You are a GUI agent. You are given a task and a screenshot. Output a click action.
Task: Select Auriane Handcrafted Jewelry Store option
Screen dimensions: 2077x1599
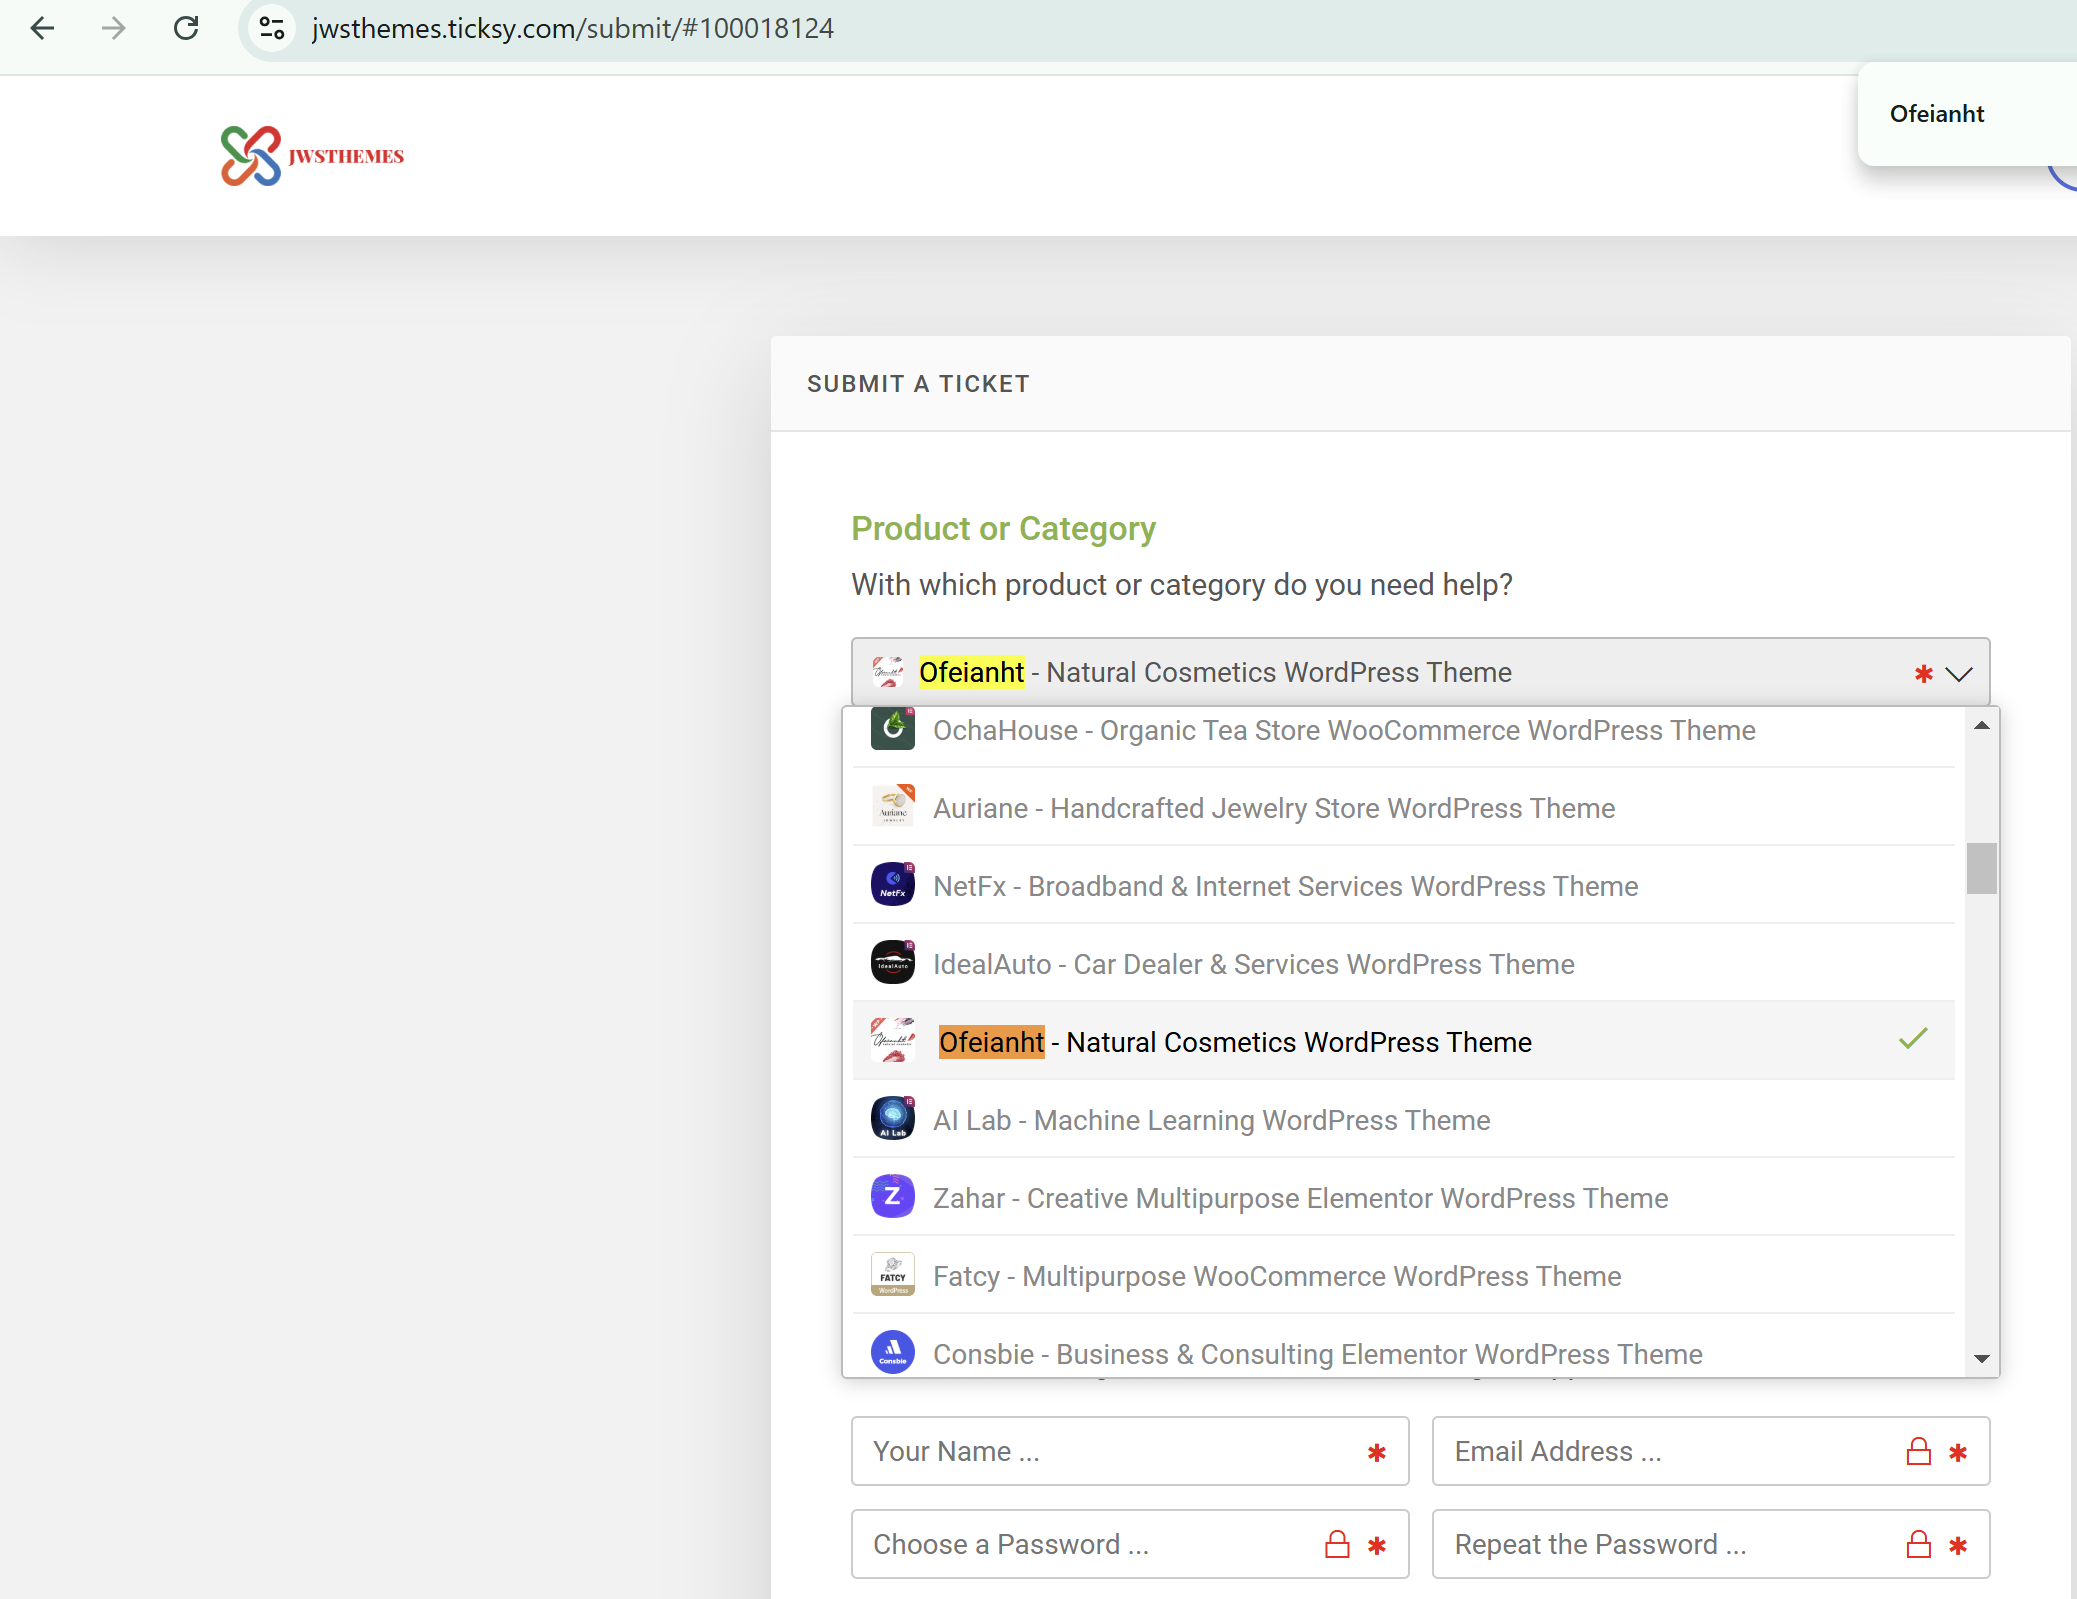pyautogui.click(x=1273, y=808)
